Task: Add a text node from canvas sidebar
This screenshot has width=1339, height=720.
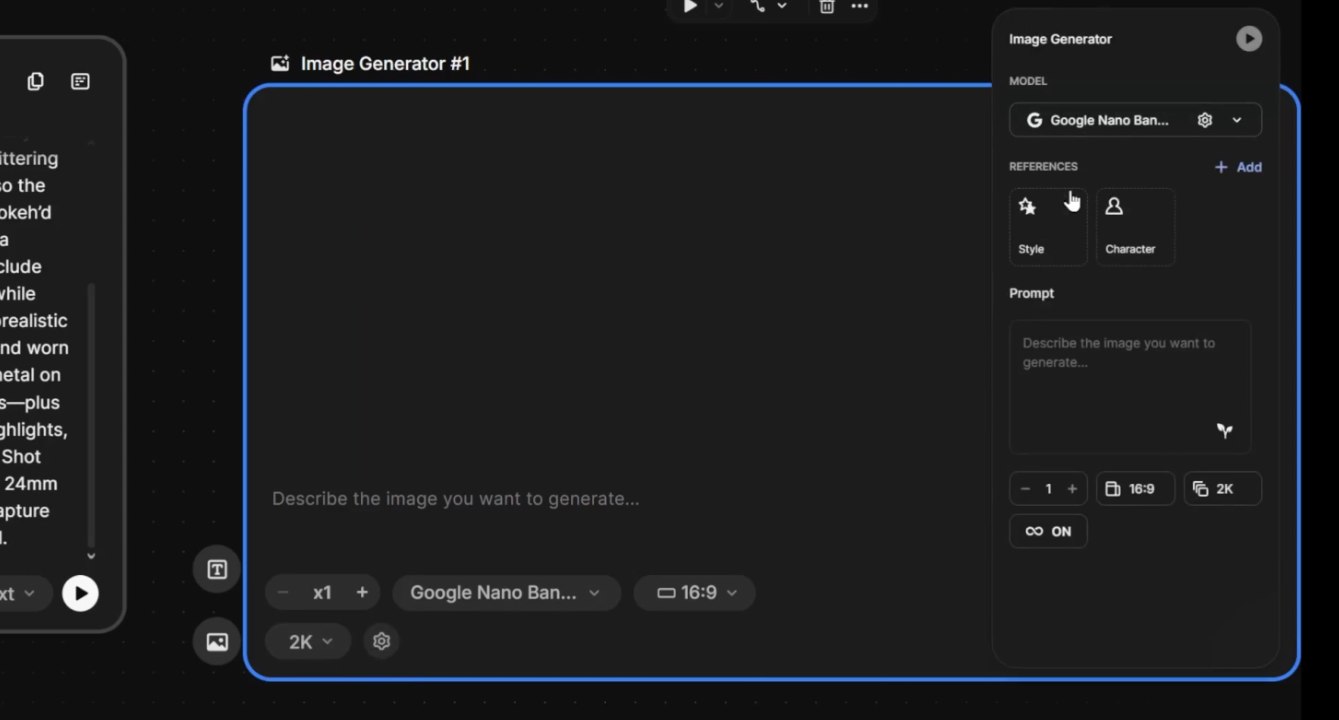Action: point(216,569)
